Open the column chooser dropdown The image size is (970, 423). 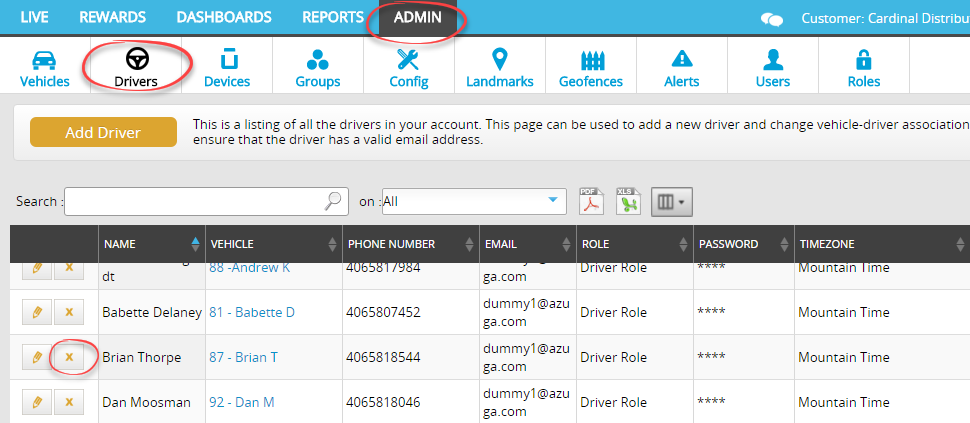(x=672, y=202)
